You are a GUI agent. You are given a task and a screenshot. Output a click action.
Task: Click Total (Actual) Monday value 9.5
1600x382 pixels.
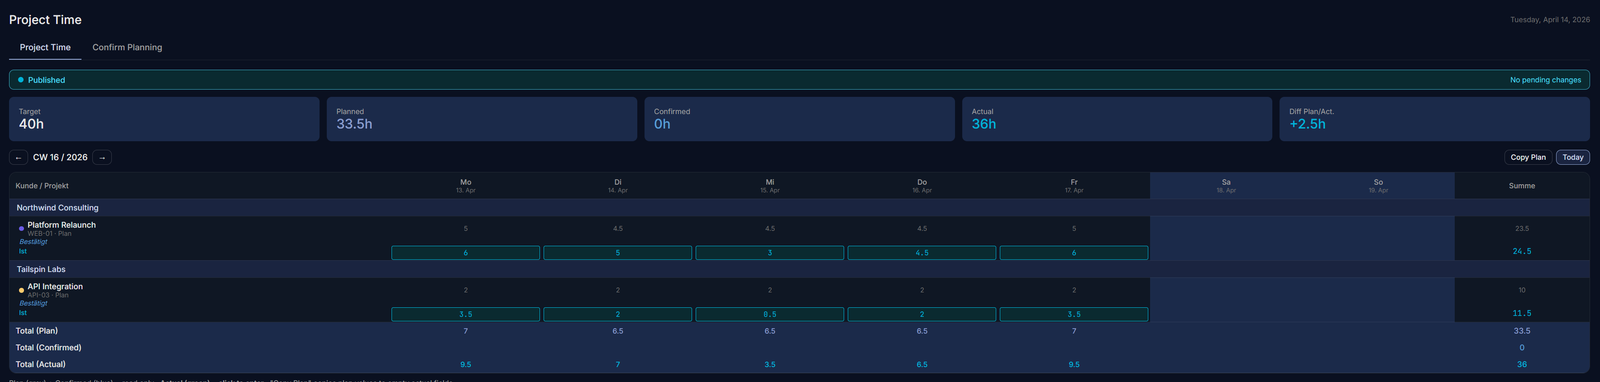pos(465,365)
